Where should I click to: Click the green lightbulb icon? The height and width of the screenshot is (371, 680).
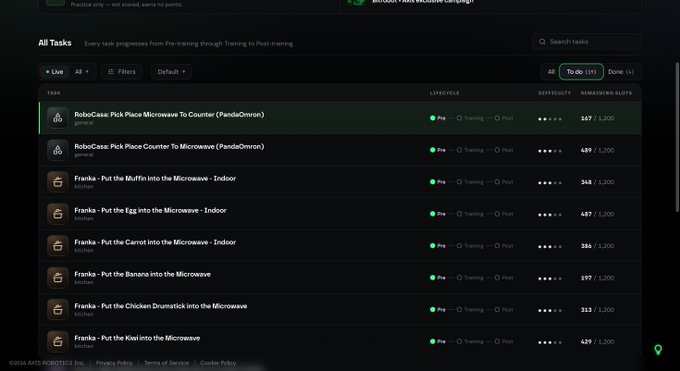coord(658,349)
